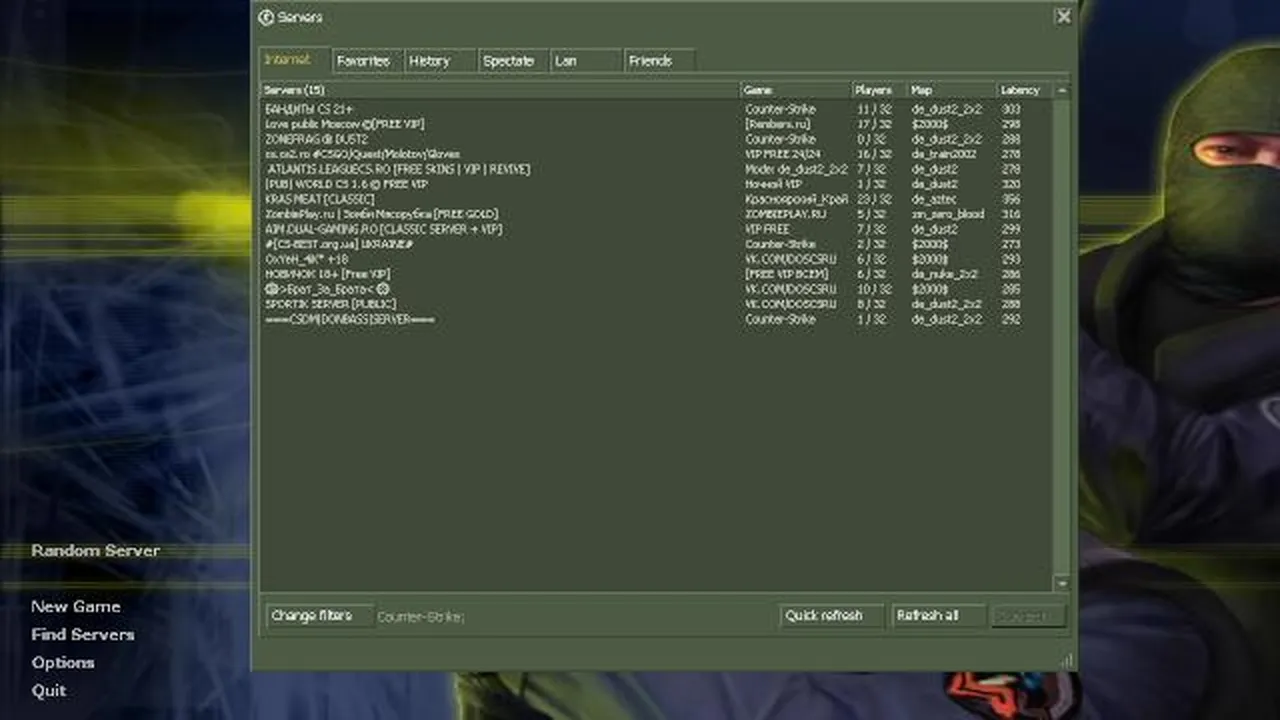1280x720 pixels.
Task: Click the de_train2002 map cell
Action: click(x=943, y=154)
